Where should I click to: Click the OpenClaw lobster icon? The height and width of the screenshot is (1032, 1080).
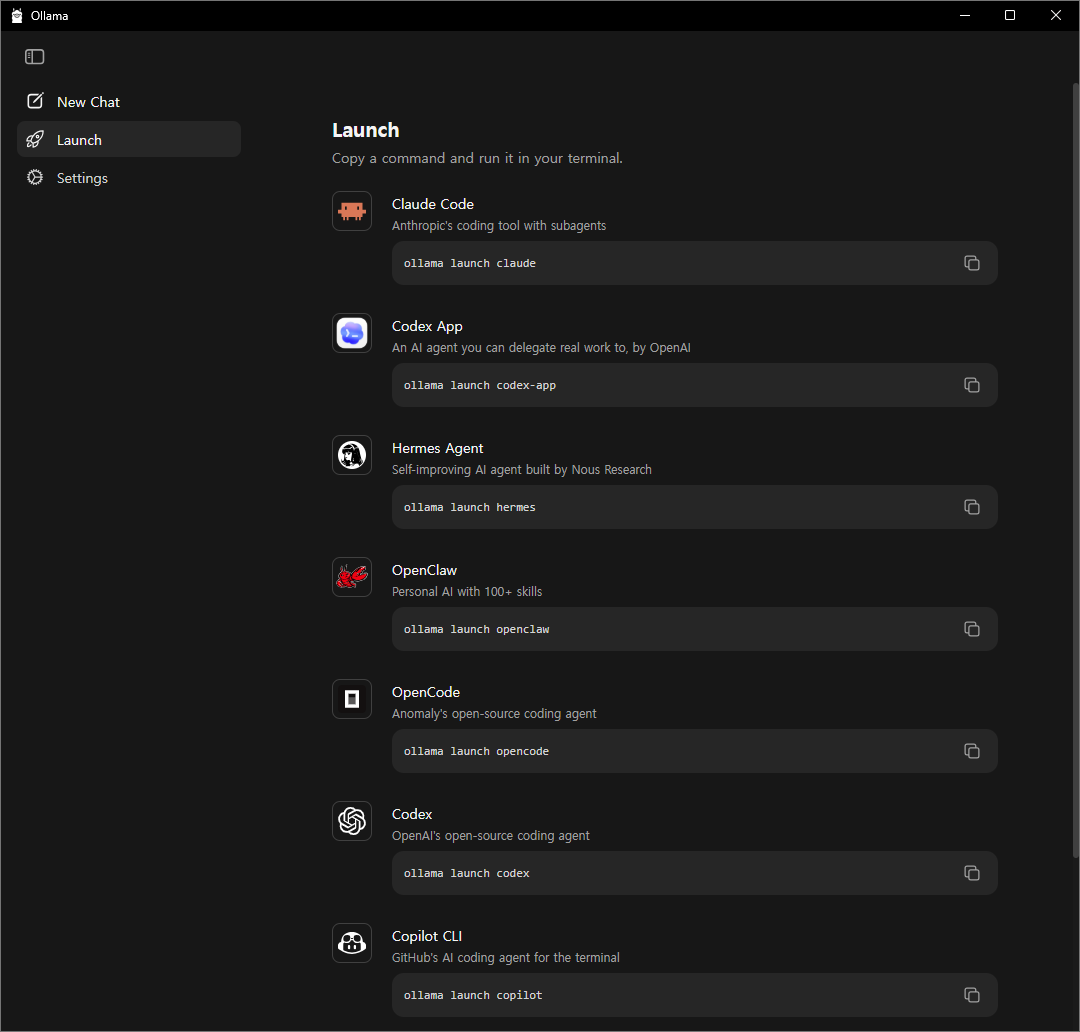coord(352,577)
